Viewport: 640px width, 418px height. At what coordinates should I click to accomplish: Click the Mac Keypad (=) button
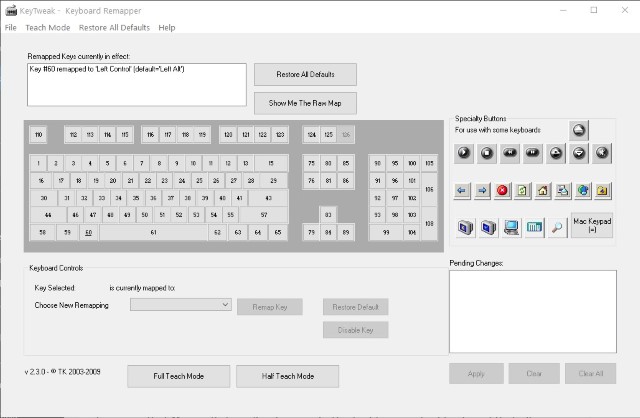[592, 225]
